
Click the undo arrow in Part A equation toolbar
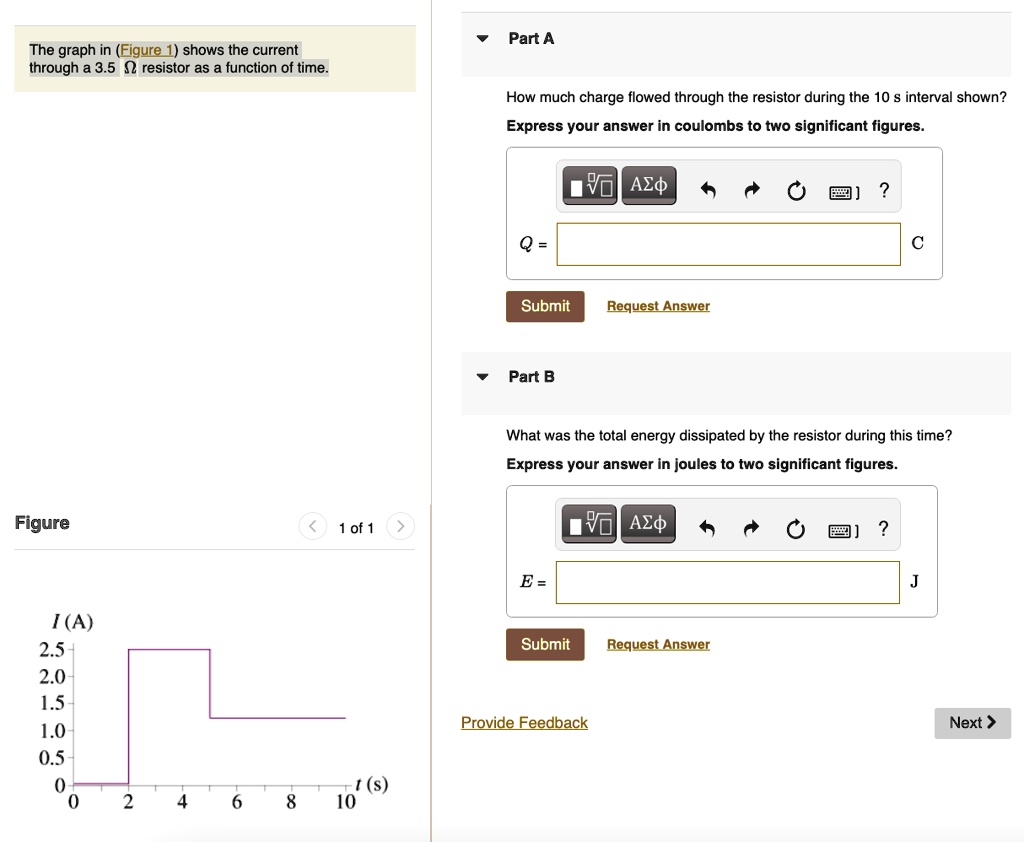point(708,189)
